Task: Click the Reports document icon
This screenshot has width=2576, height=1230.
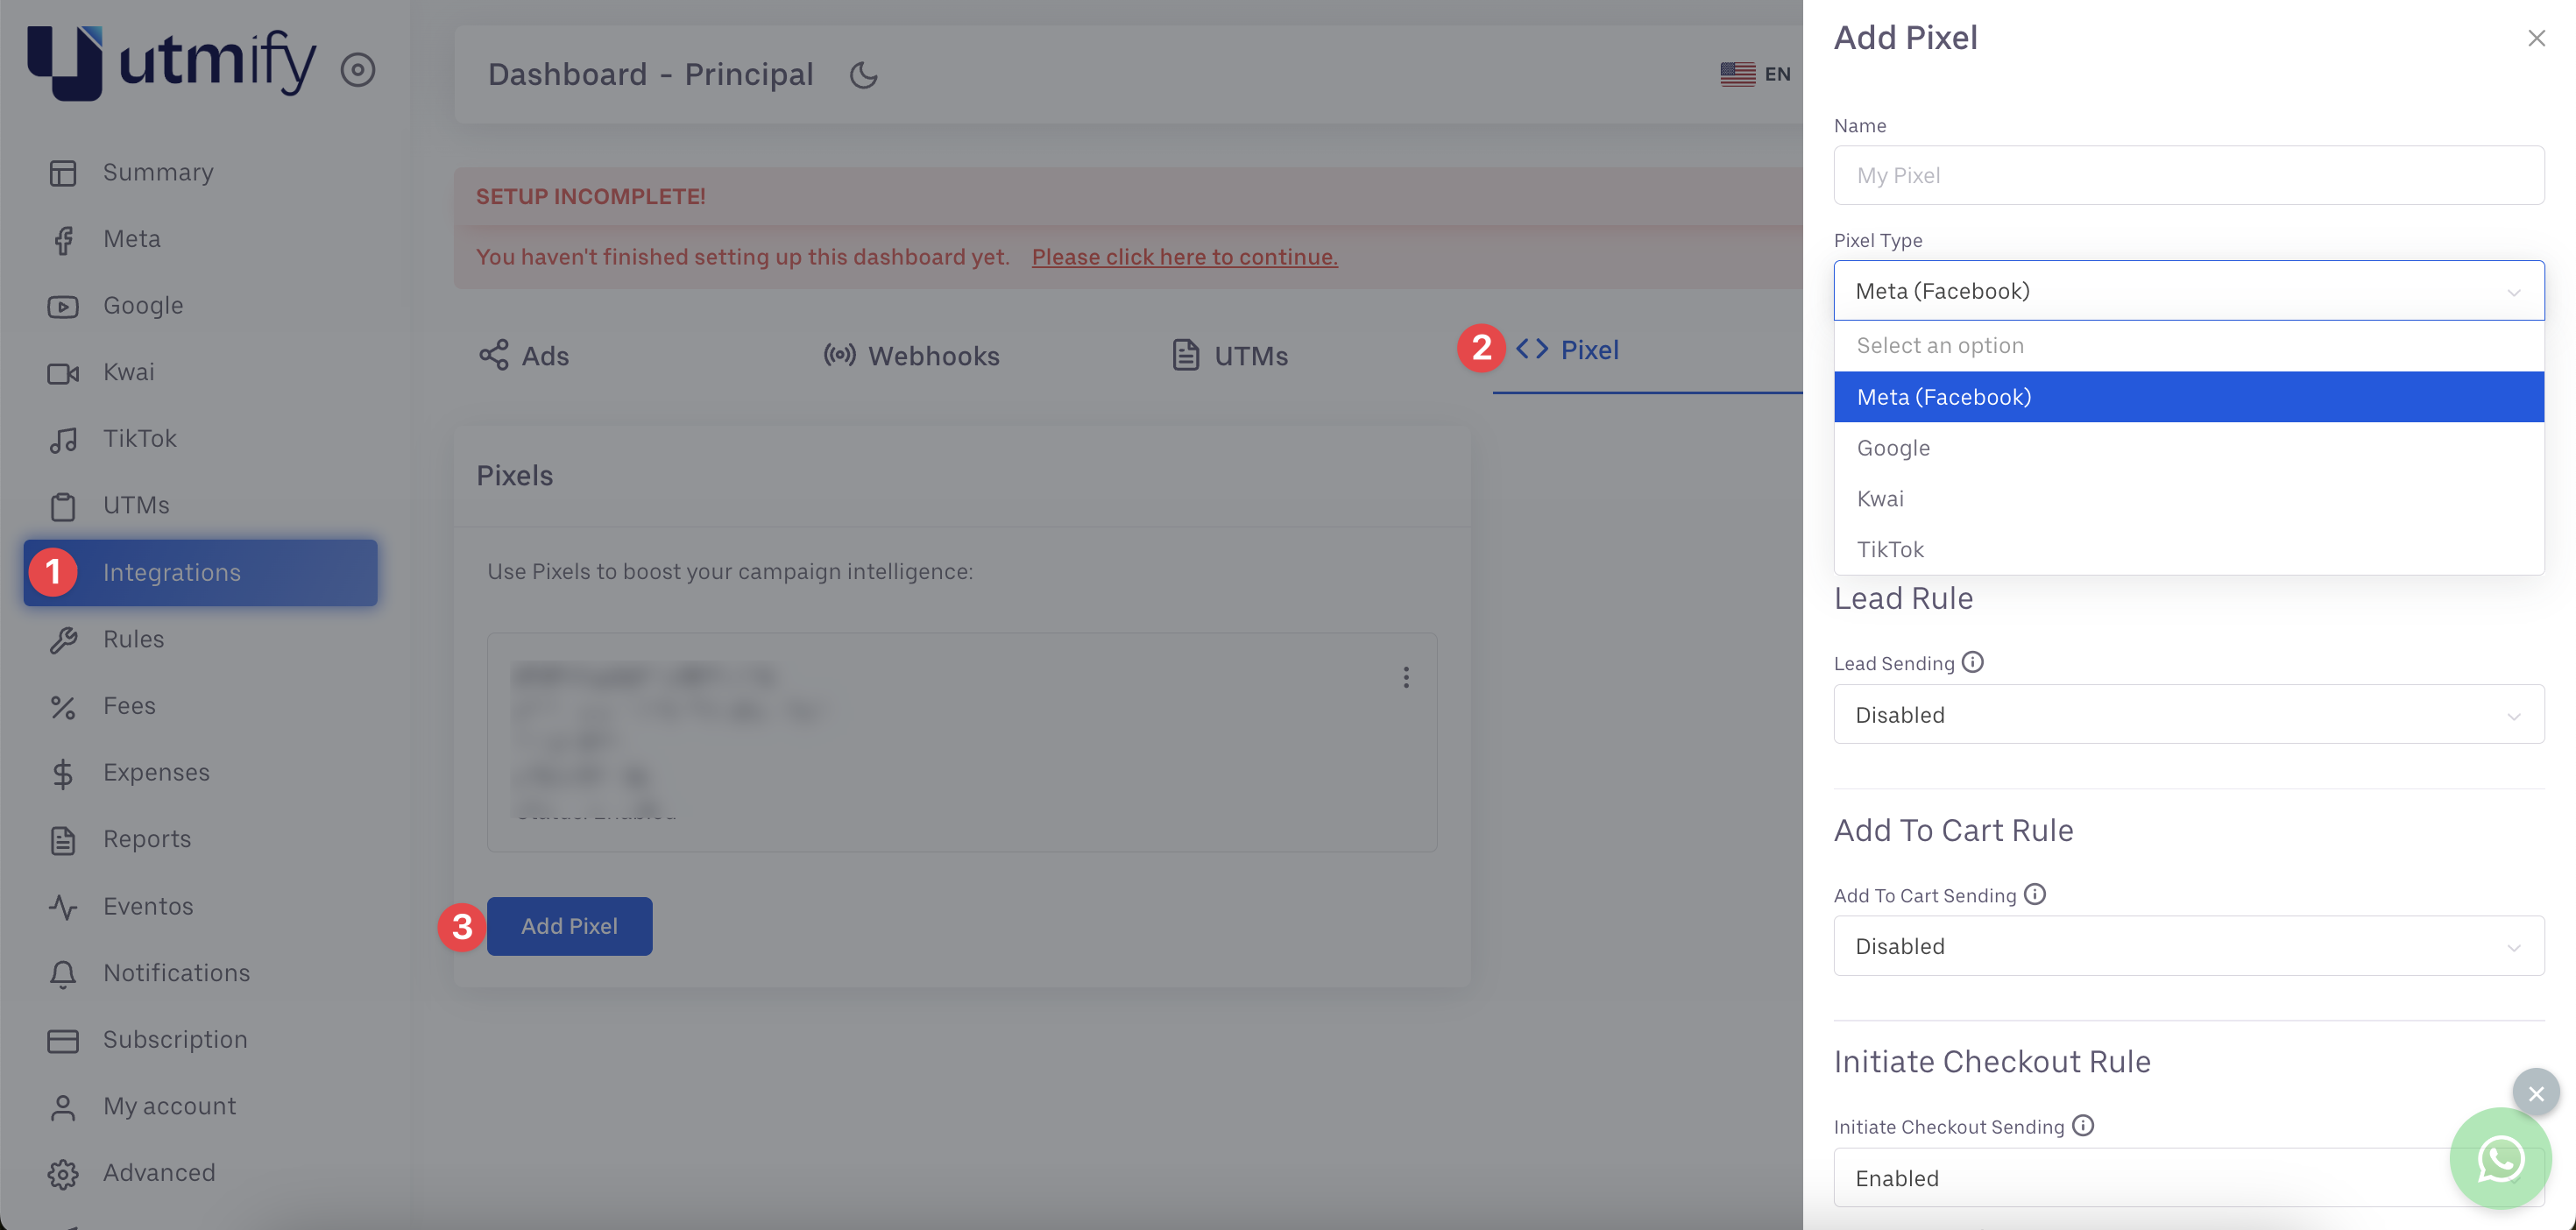Action: (63, 840)
